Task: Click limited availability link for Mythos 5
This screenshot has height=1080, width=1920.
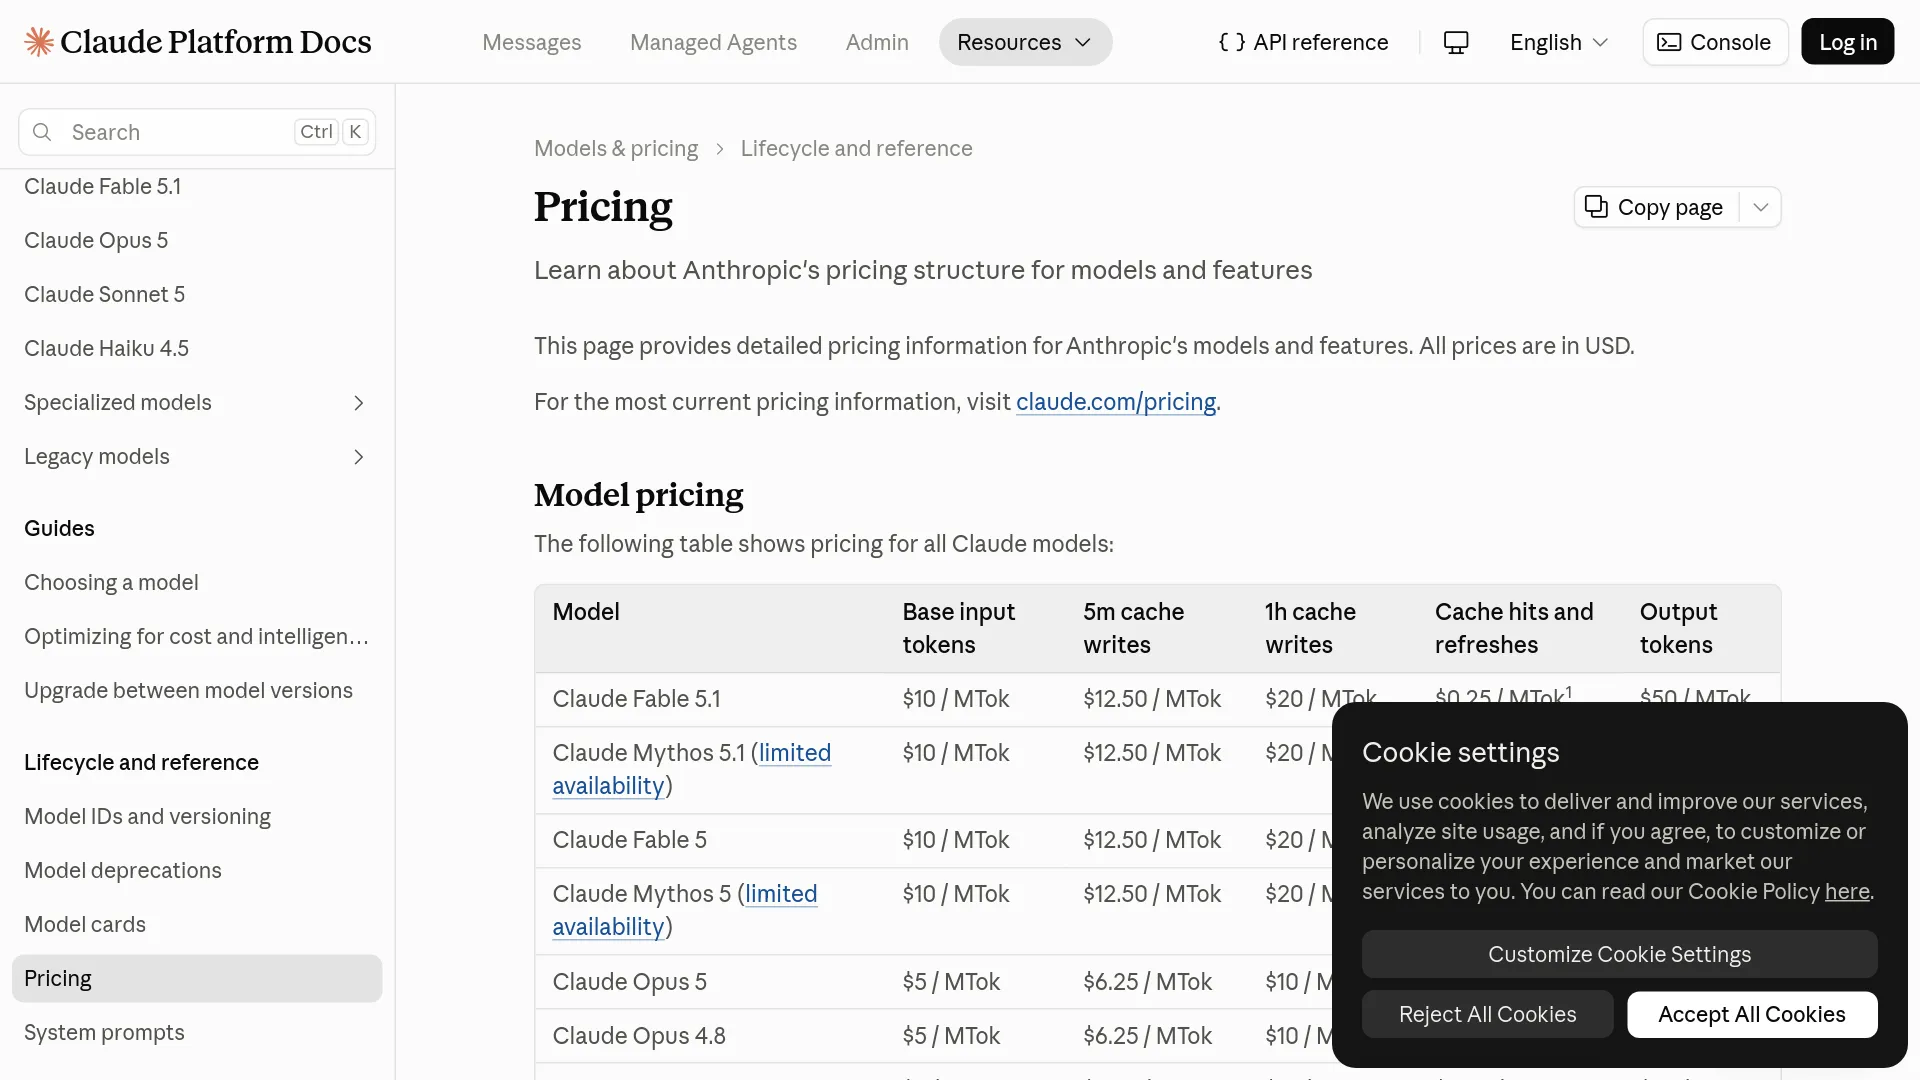Action: click(x=685, y=910)
